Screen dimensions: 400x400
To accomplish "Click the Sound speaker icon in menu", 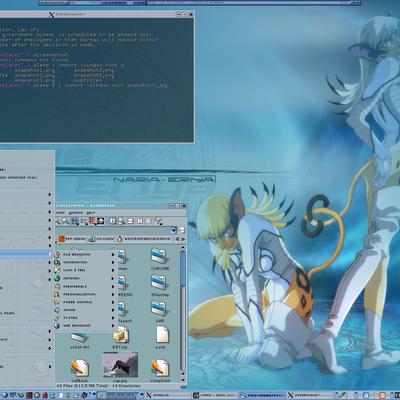I will 57,310.
